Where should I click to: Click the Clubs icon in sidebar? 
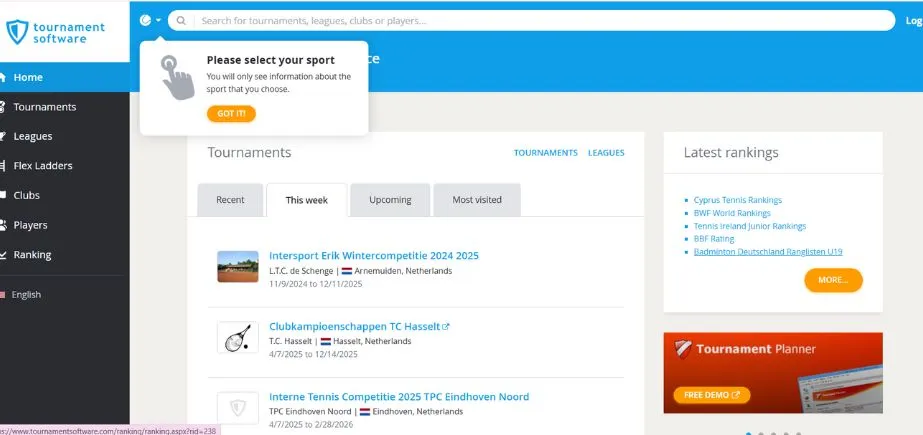point(3,195)
